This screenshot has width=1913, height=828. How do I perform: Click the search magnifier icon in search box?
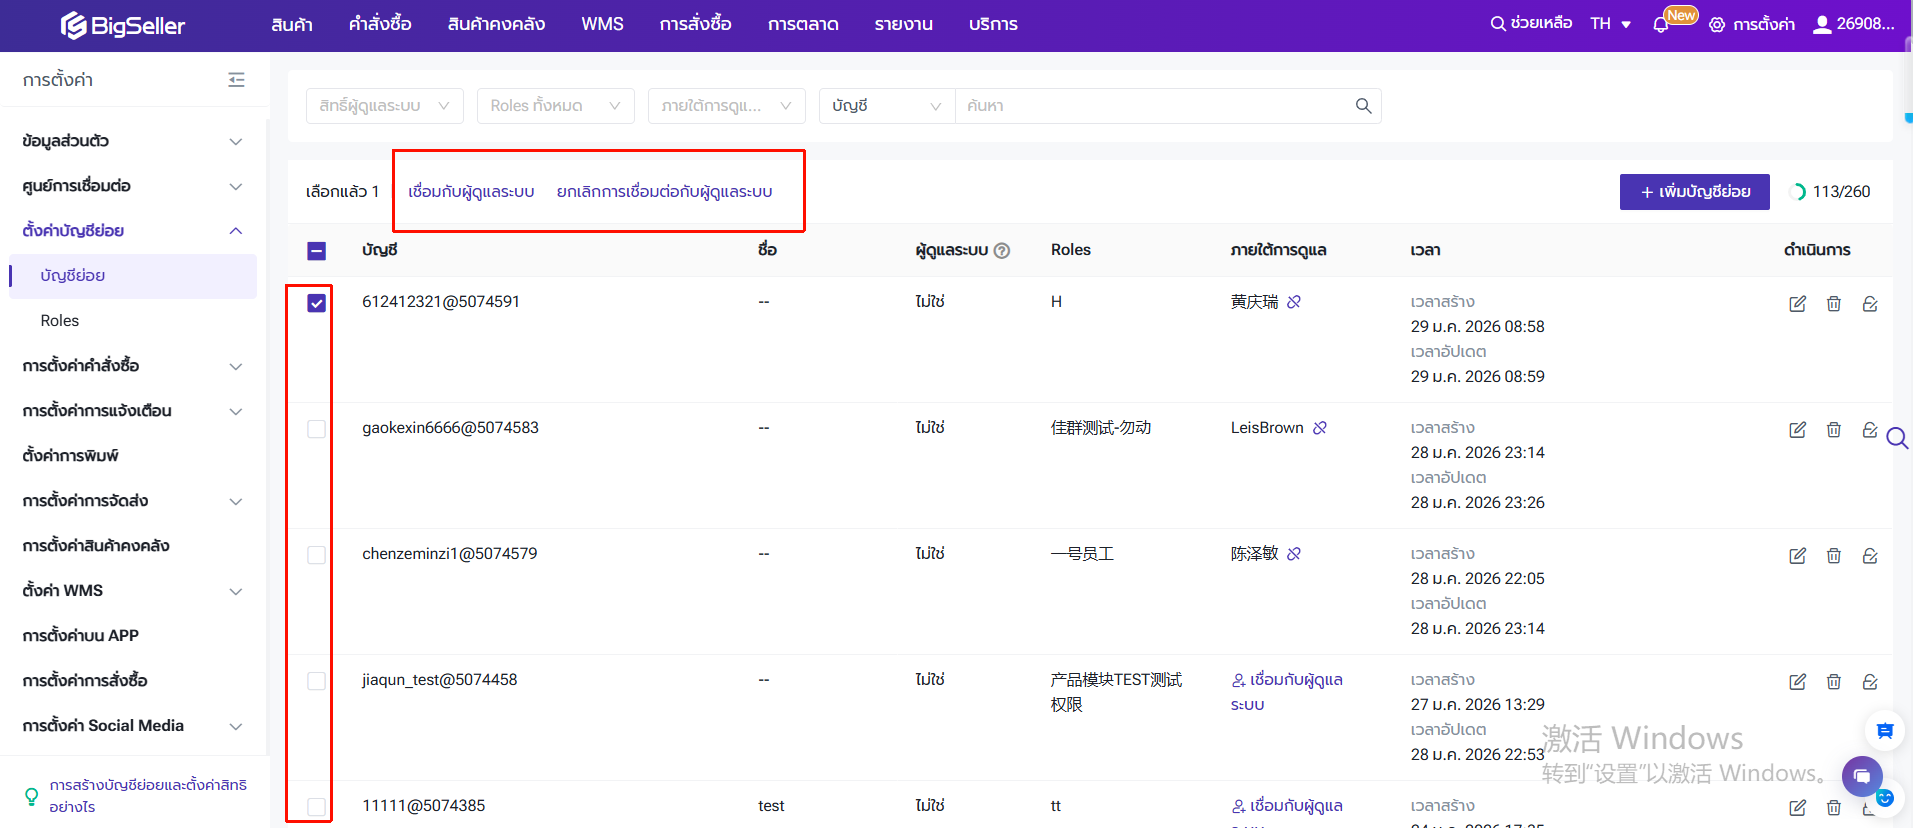(1363, 106)
